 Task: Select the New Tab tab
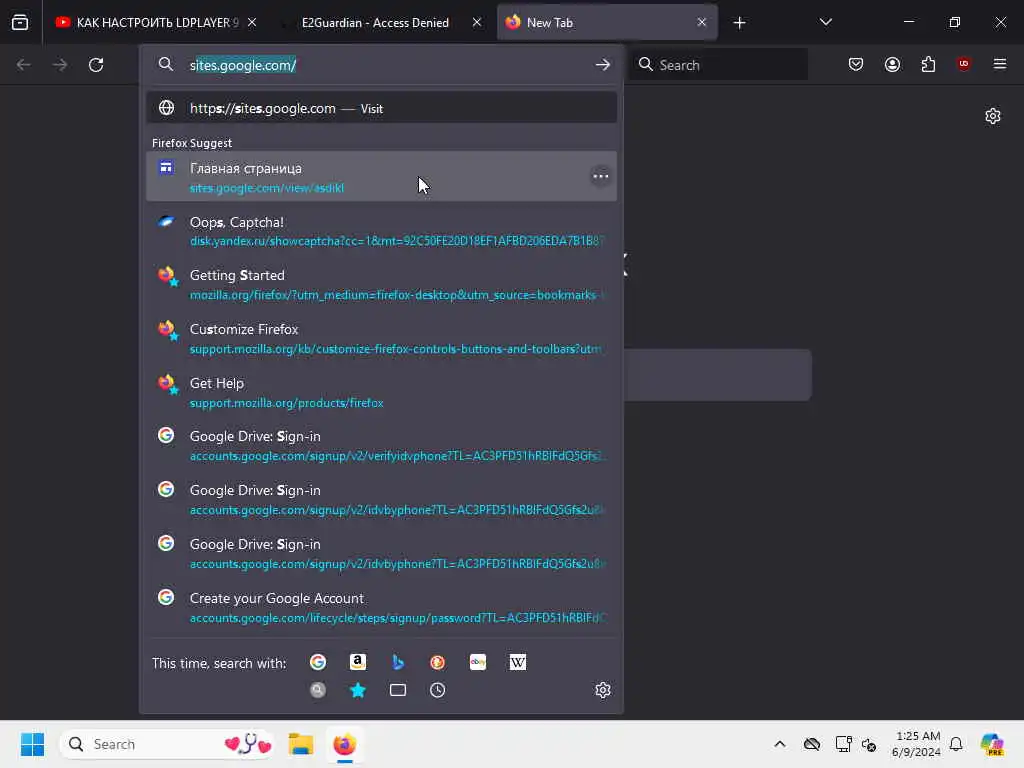click(x=607, y=23)
